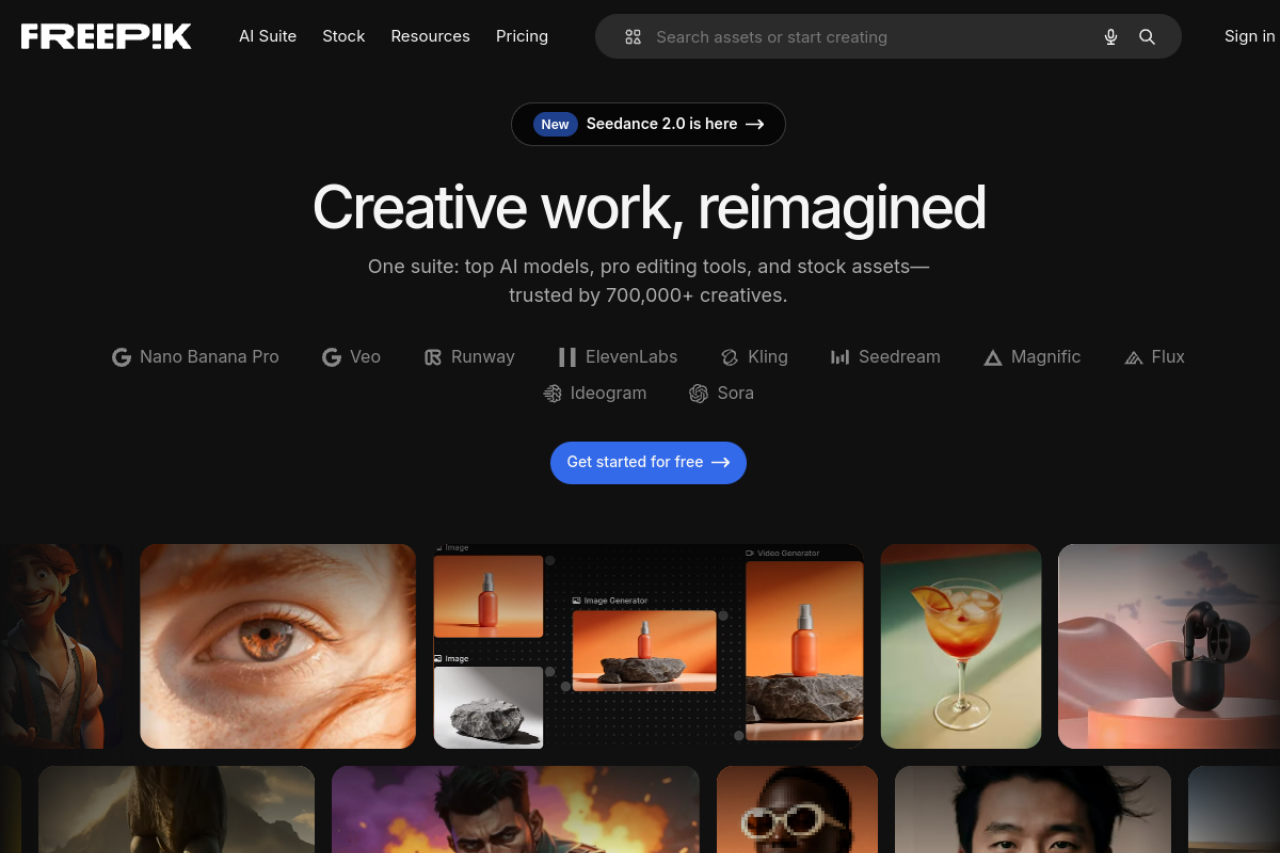Image resolution: width=1280 pixels, height=853 pixels.
Task: Click the Runway logo icon
Action: (x=433, y=357)
